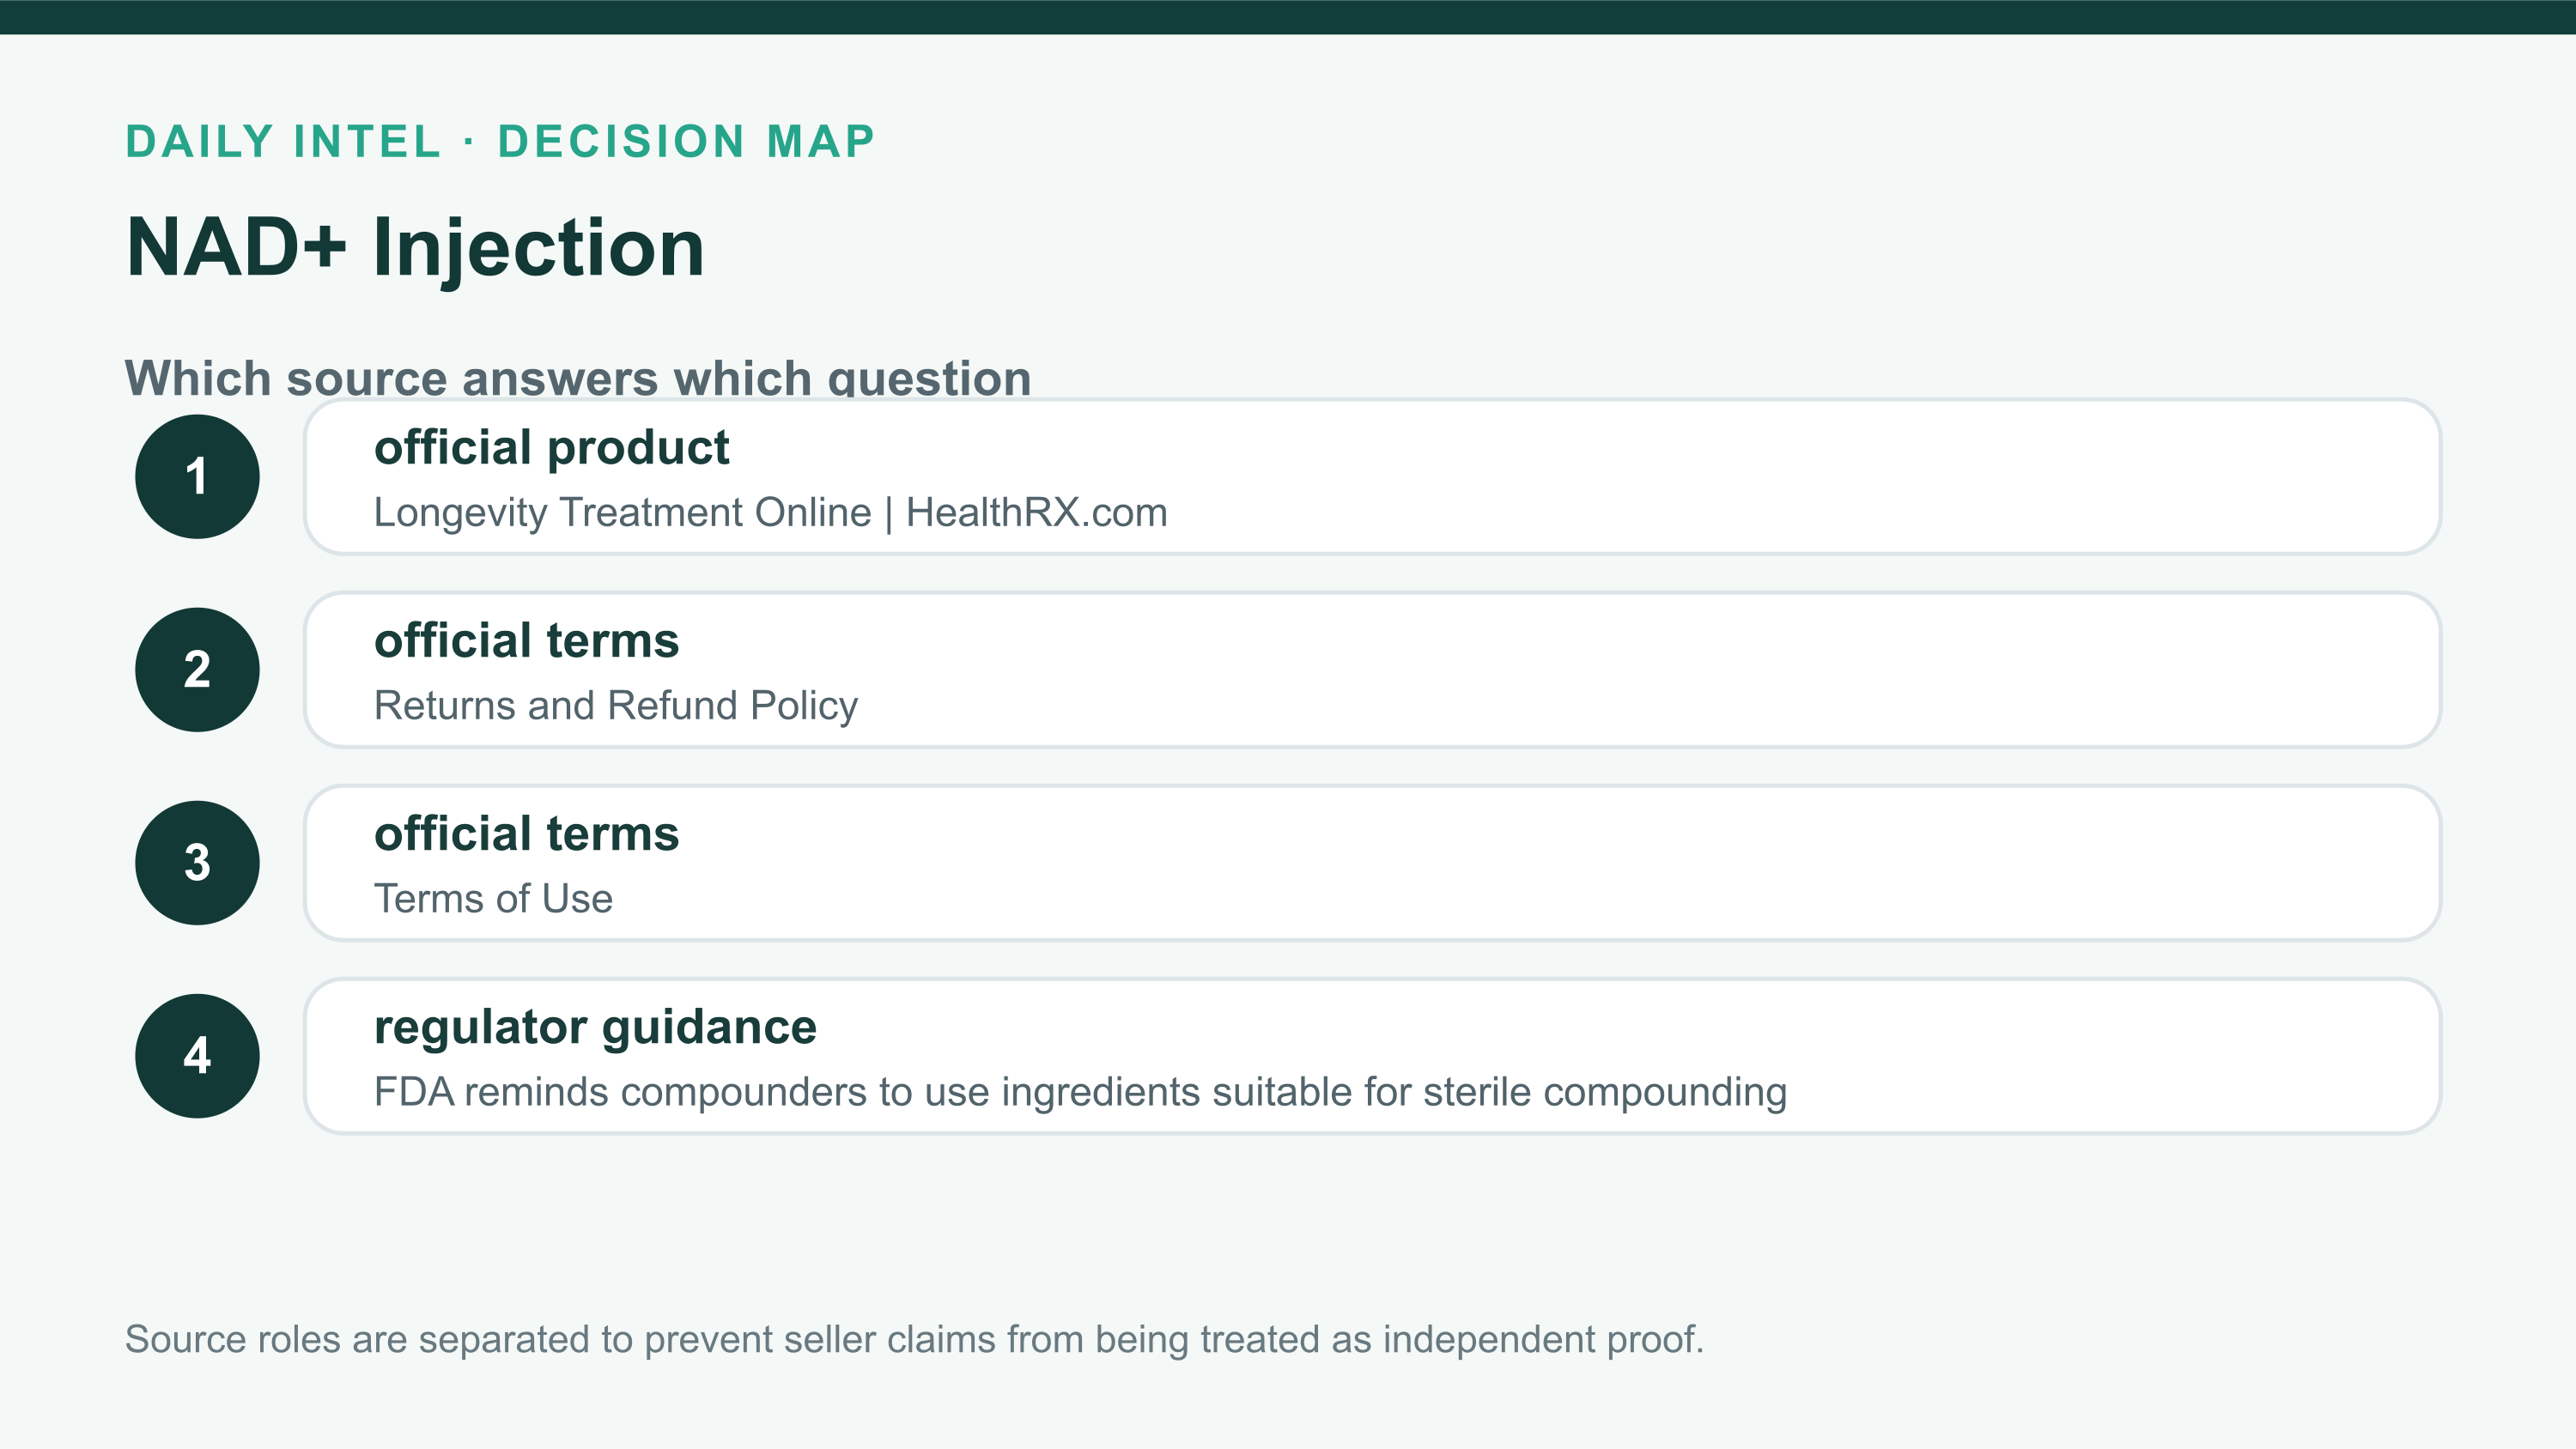The image size is (2576, 1449).
Task: Select the regulator guidance card
Action: pos(1372,1056)
